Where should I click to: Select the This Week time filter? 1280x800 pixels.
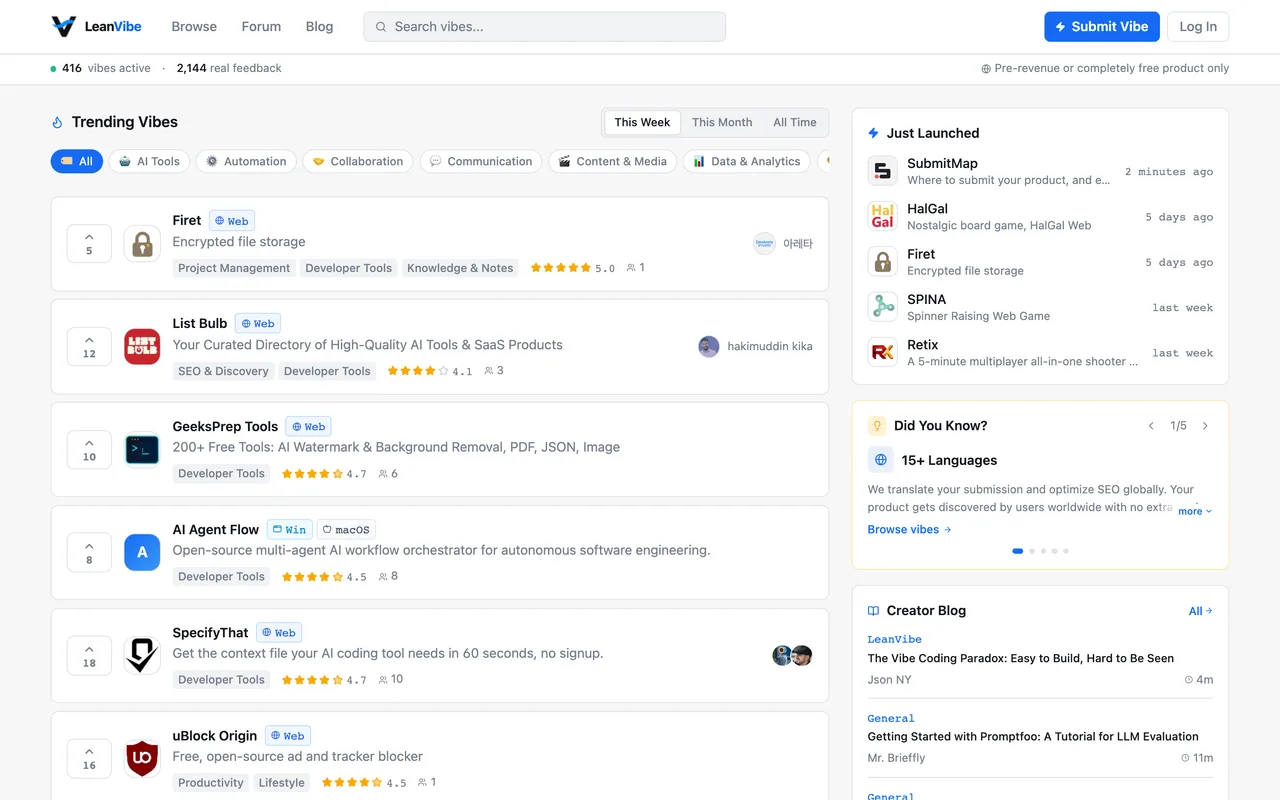pos(642,122)
